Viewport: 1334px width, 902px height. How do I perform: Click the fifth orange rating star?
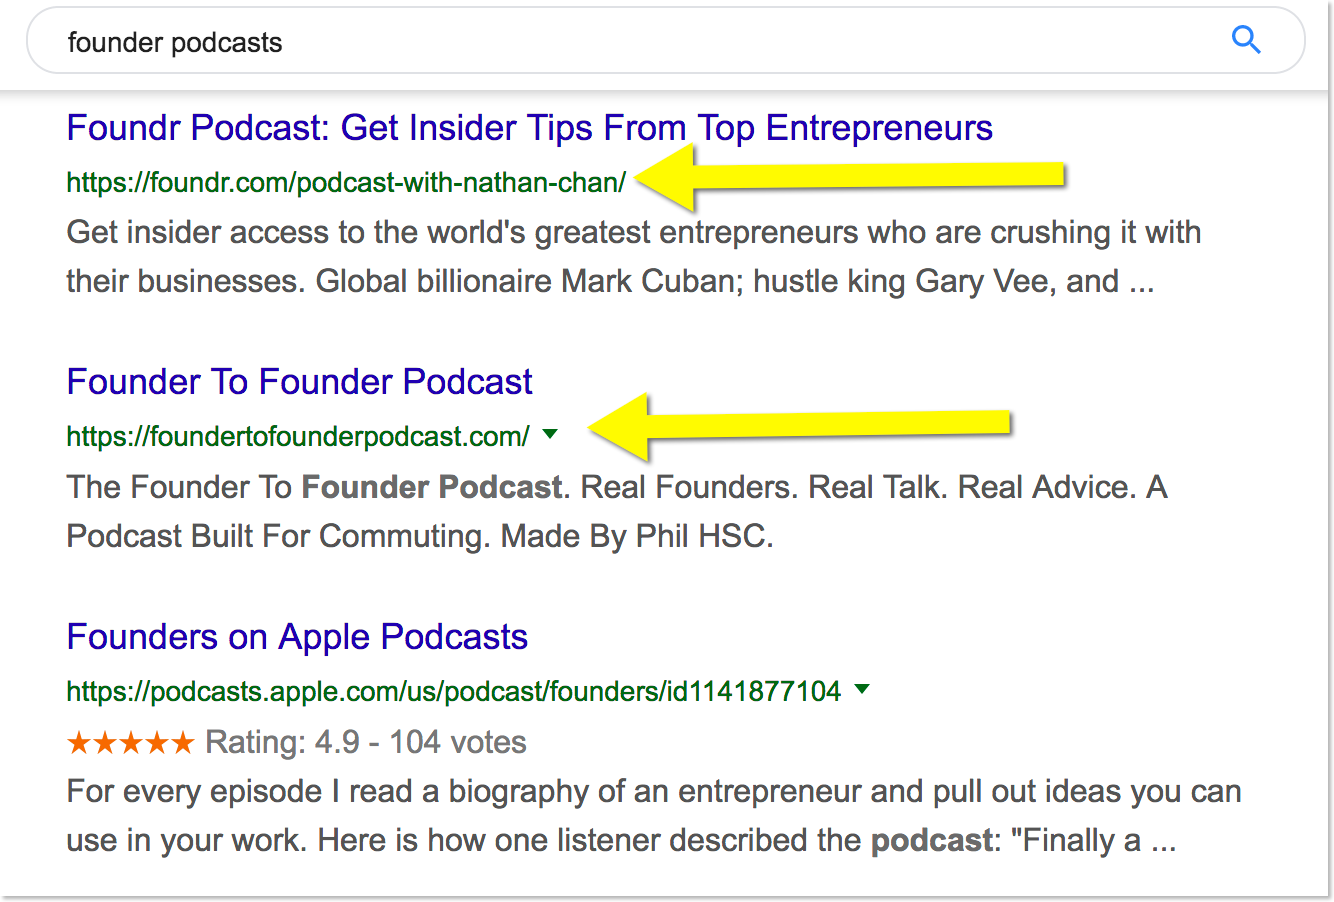click(x=182, y=743)
